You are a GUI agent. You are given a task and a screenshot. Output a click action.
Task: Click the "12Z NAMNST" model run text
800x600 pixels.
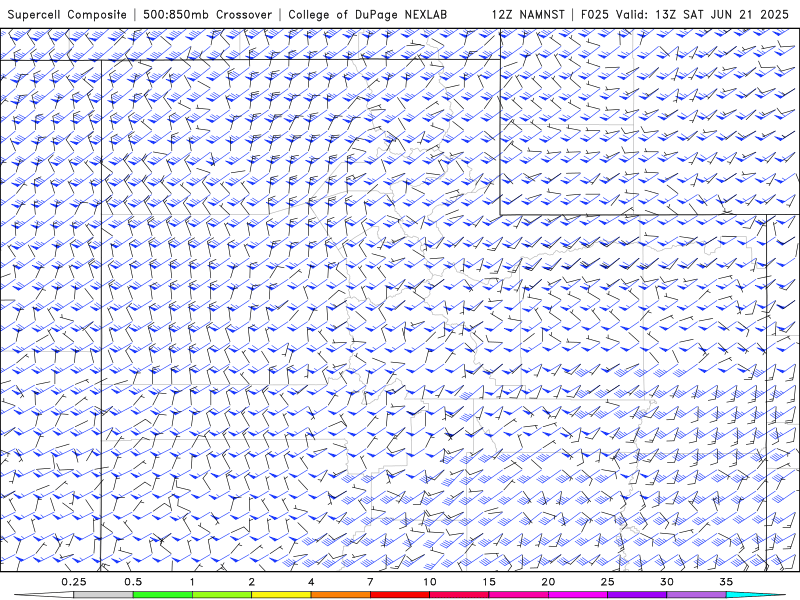click(x=528, y=14)
